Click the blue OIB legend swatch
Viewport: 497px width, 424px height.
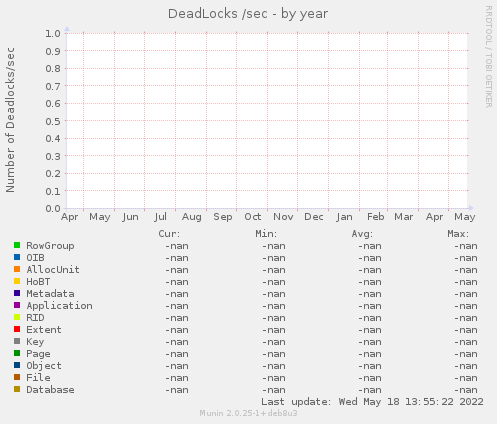coord(17,257)
